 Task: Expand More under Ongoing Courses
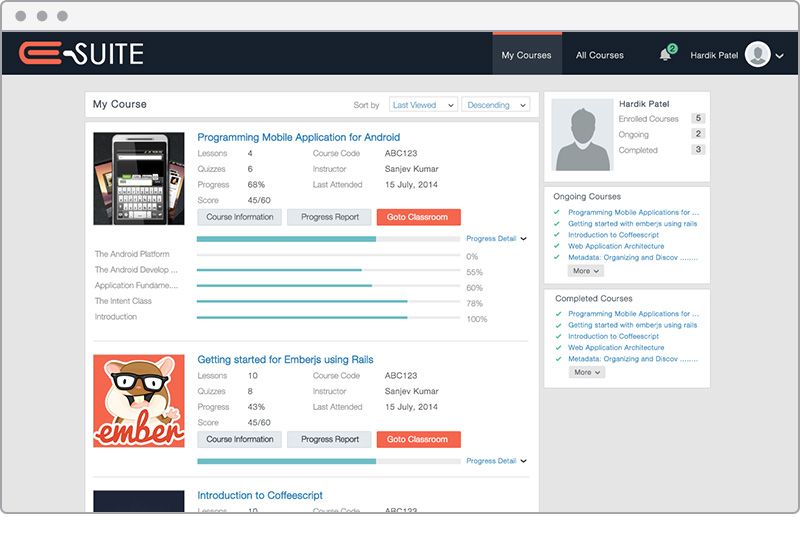586,271
